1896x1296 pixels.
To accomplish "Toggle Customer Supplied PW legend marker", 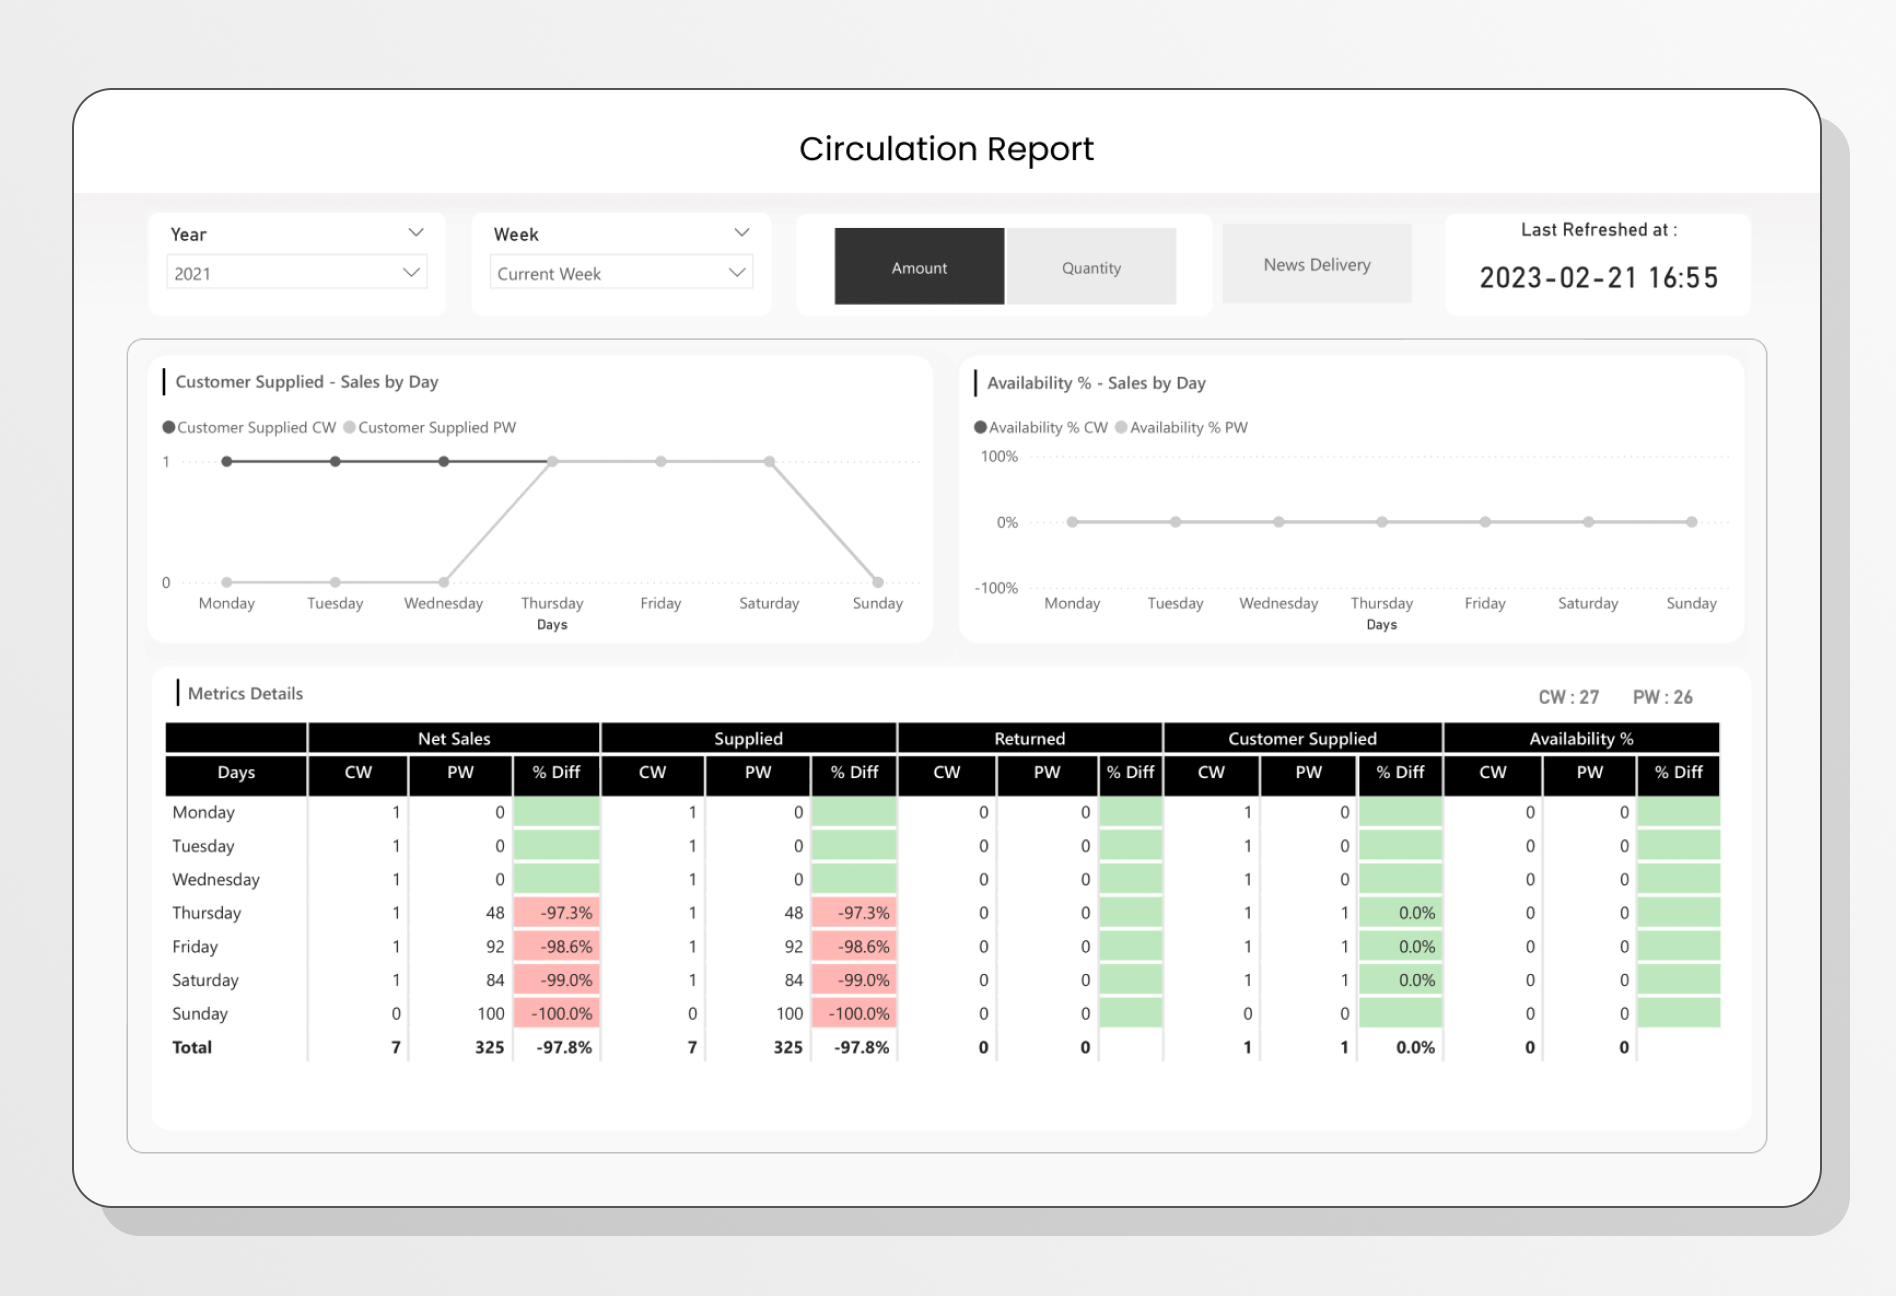I will 349,427.
